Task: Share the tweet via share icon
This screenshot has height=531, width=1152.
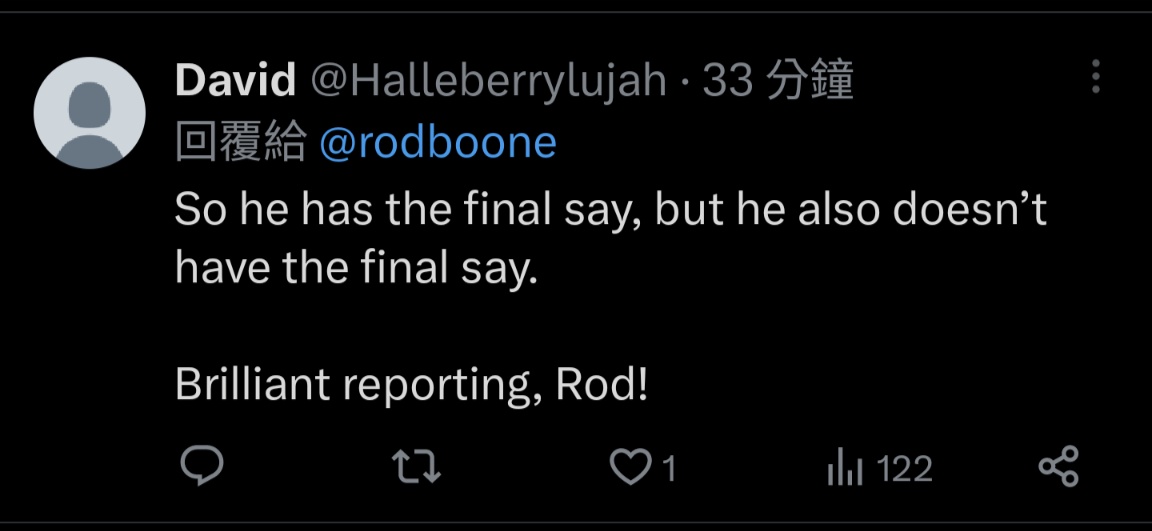Action: 1058,467
